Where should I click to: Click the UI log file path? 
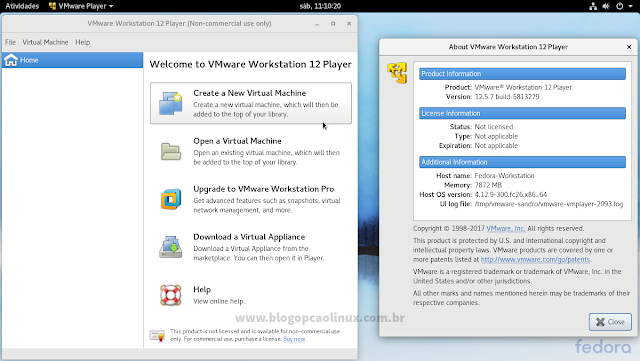pyautogui.click(x=549, y=204)
